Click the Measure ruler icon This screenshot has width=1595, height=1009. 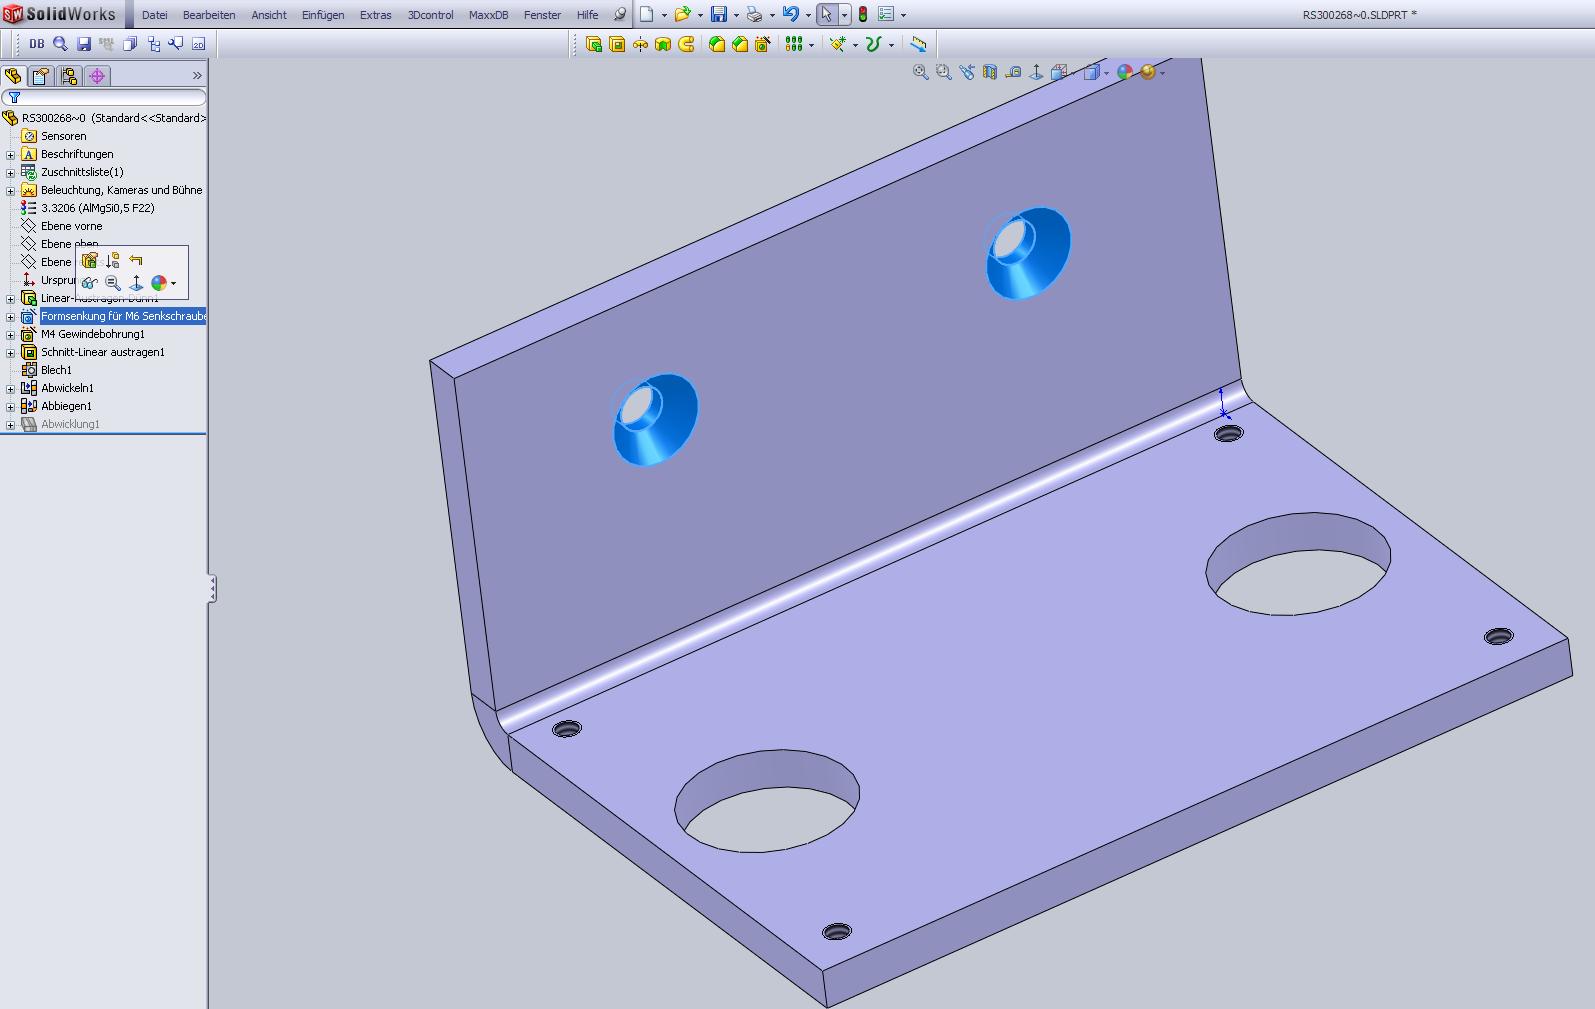click(x=918, y=44)
